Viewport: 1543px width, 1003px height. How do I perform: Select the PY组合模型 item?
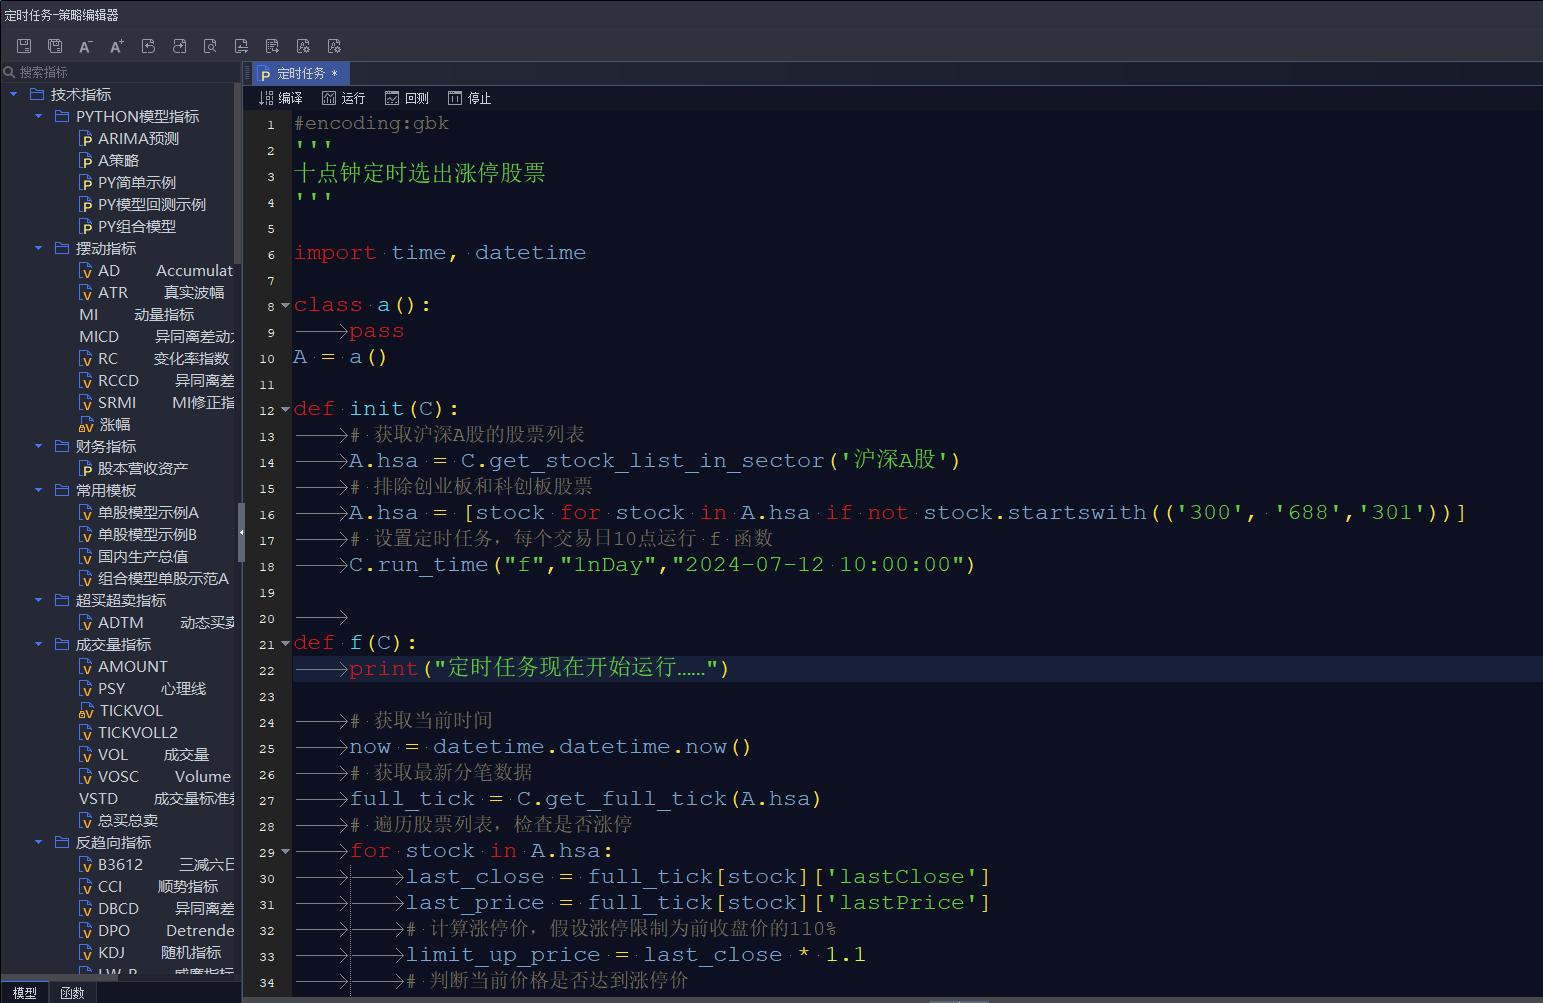click(128, 226)
